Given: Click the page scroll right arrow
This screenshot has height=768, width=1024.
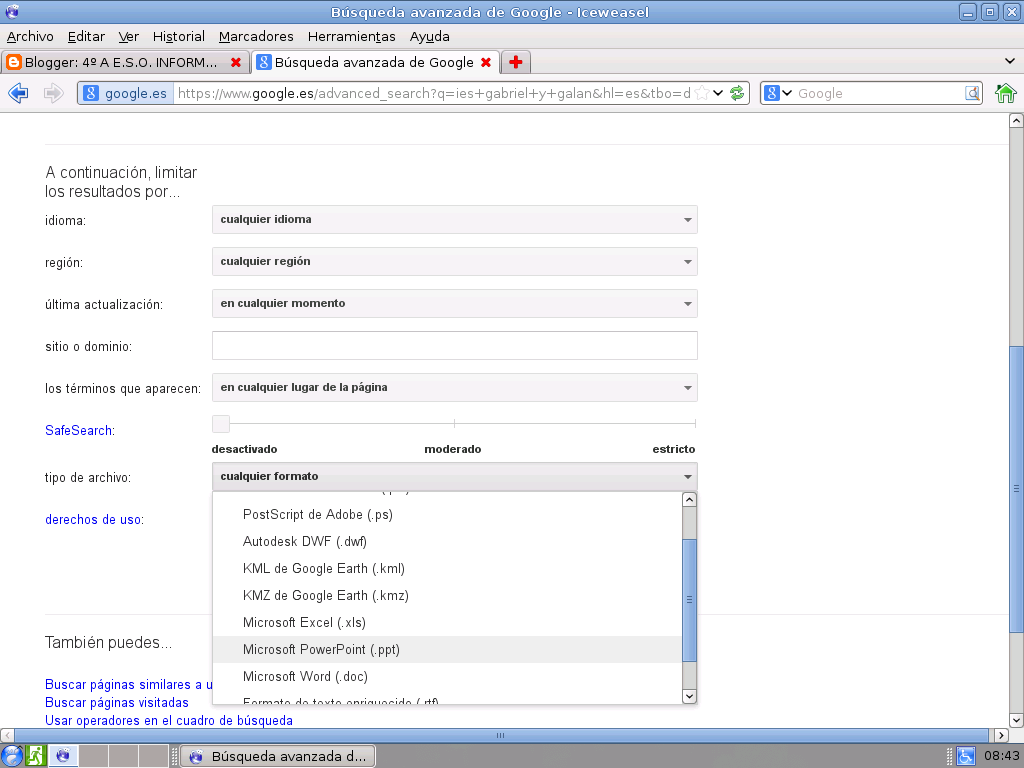Looking at the screenshot, I should (x=1001, y=735).
